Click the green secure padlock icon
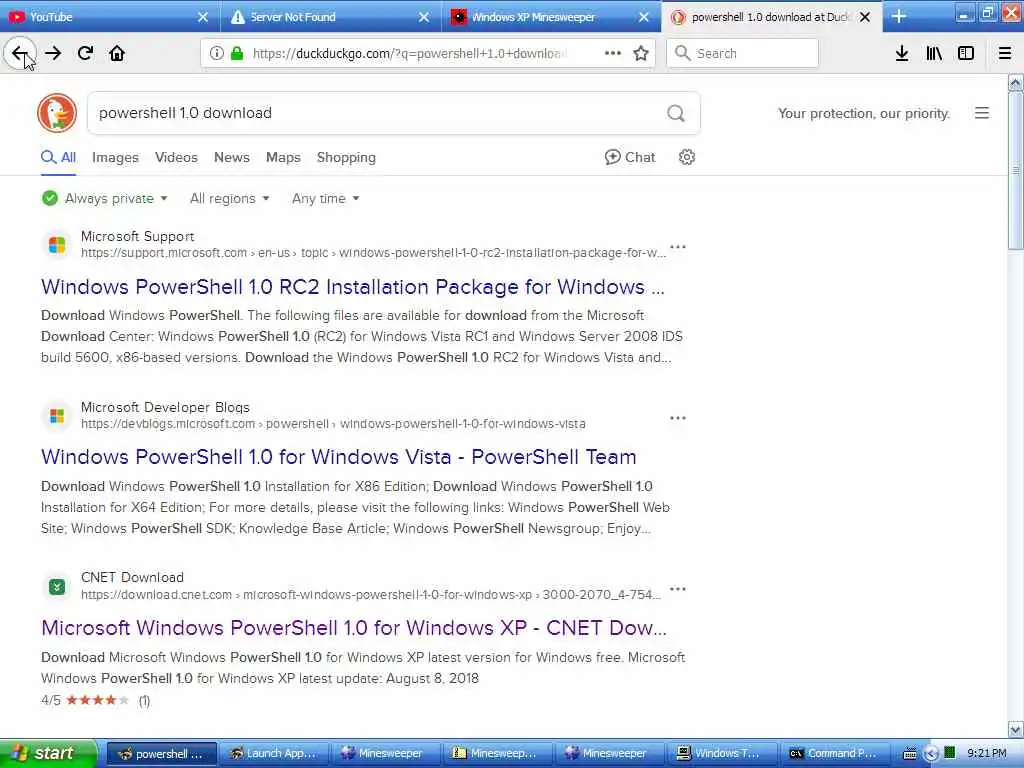The image size is (1024, 768). coord(237,53)
